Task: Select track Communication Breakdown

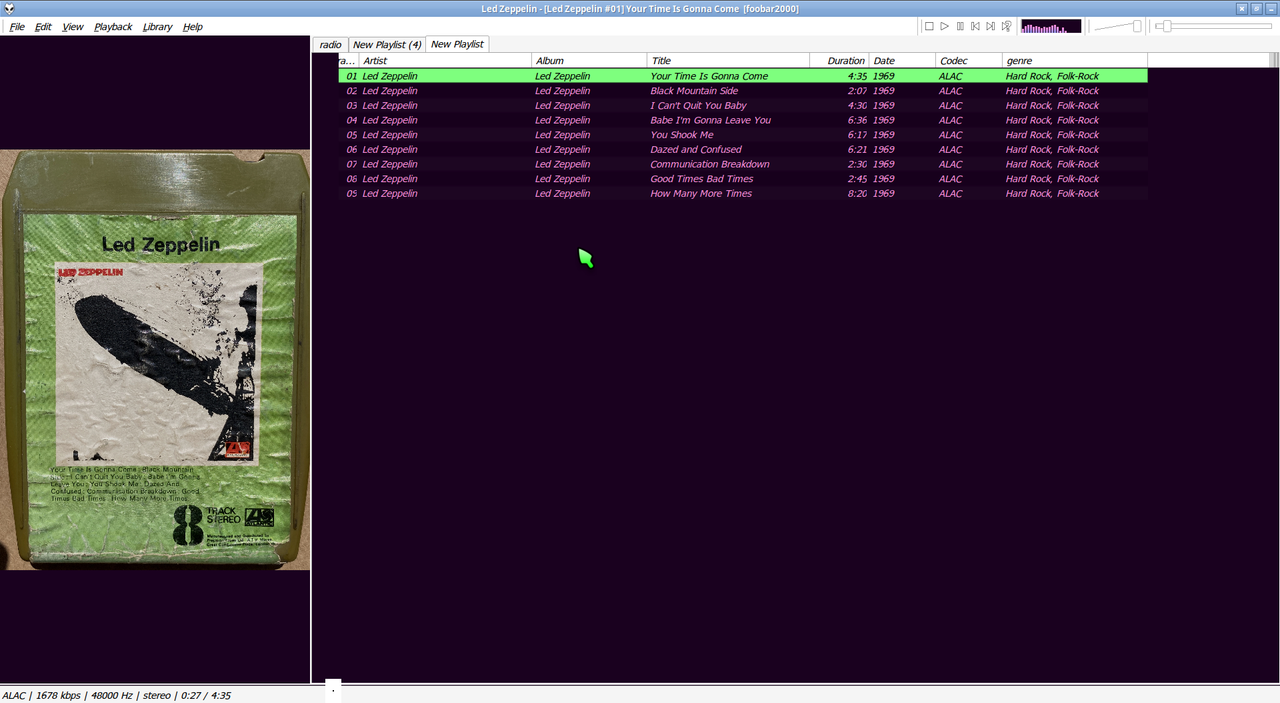Action: (x=743, y=164)
